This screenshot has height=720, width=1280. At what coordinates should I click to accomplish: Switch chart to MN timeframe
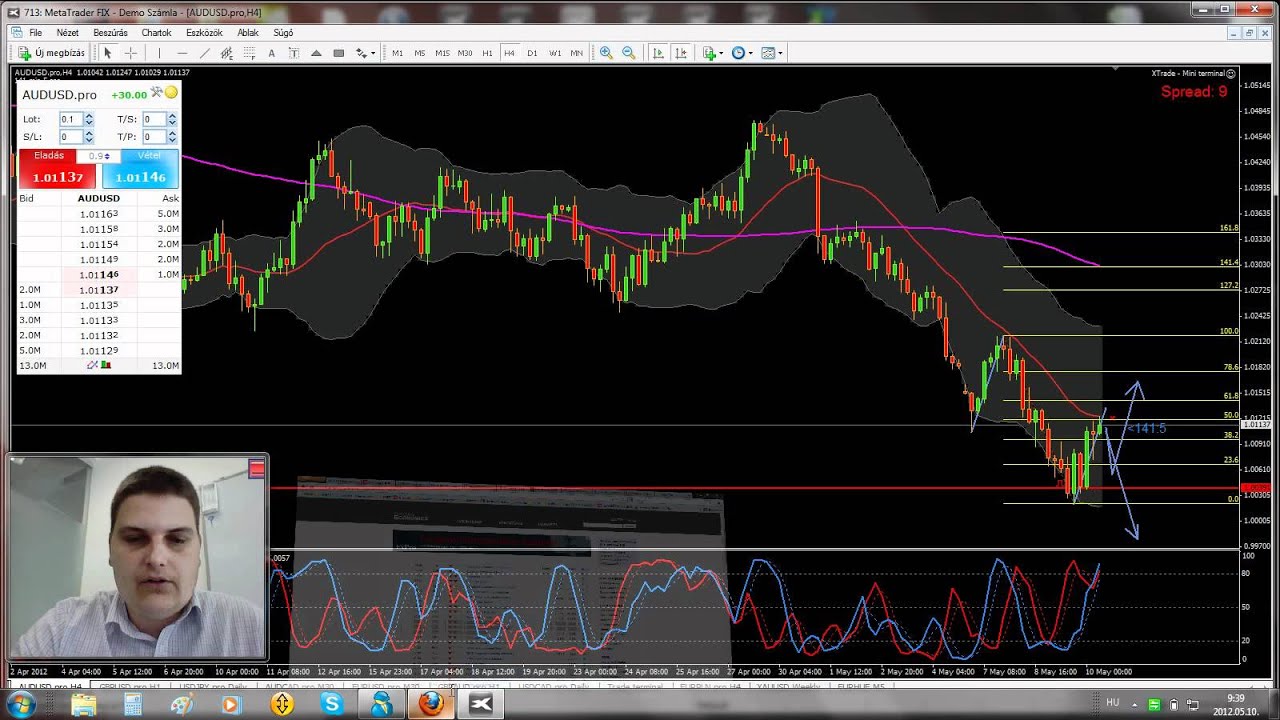[577, 53]
